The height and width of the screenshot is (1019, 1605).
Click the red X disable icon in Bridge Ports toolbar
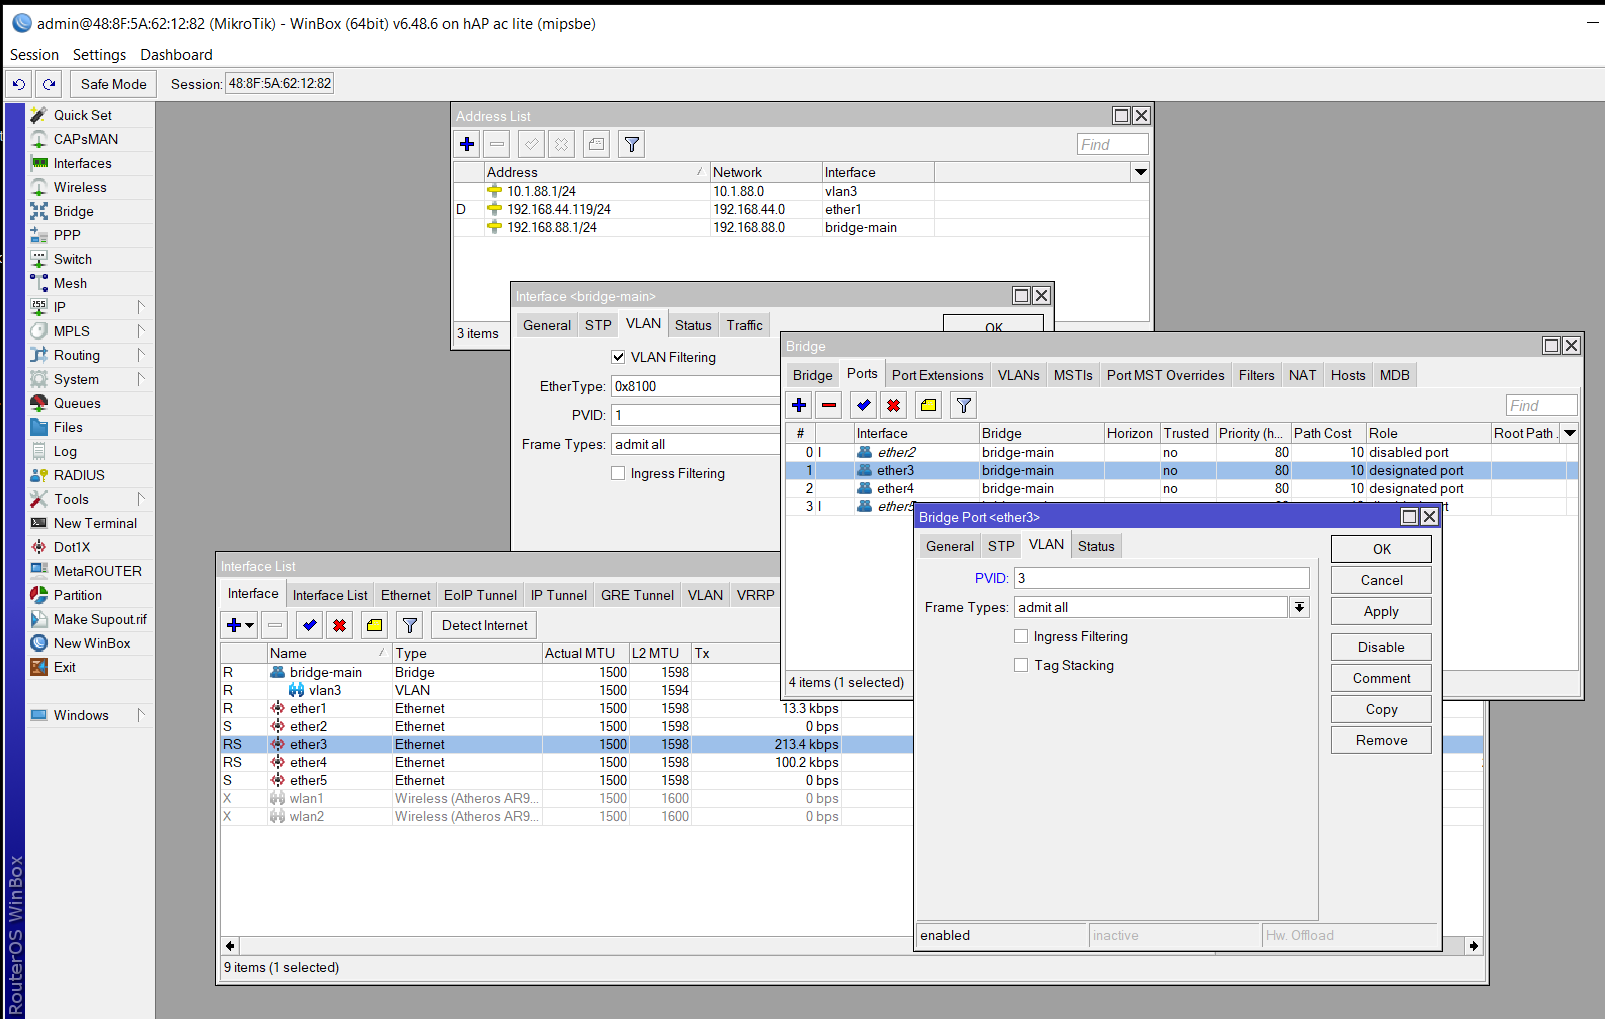tap(893, 405)
